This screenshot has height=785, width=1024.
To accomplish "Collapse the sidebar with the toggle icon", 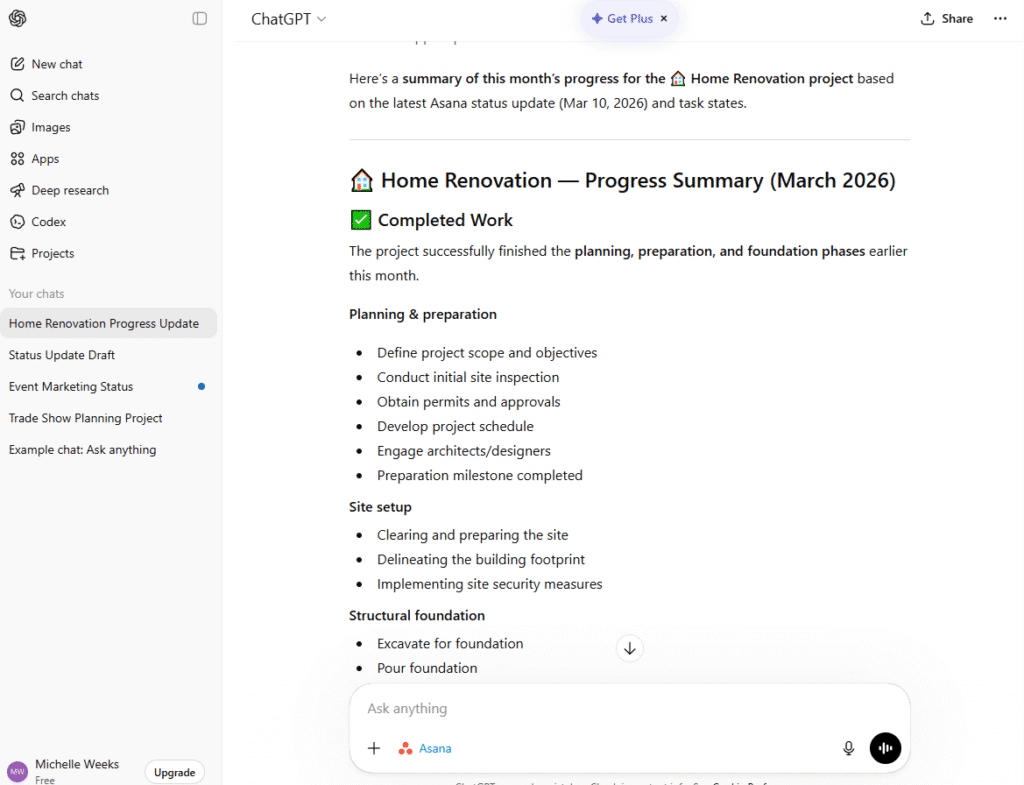I will tap(200, 18).
